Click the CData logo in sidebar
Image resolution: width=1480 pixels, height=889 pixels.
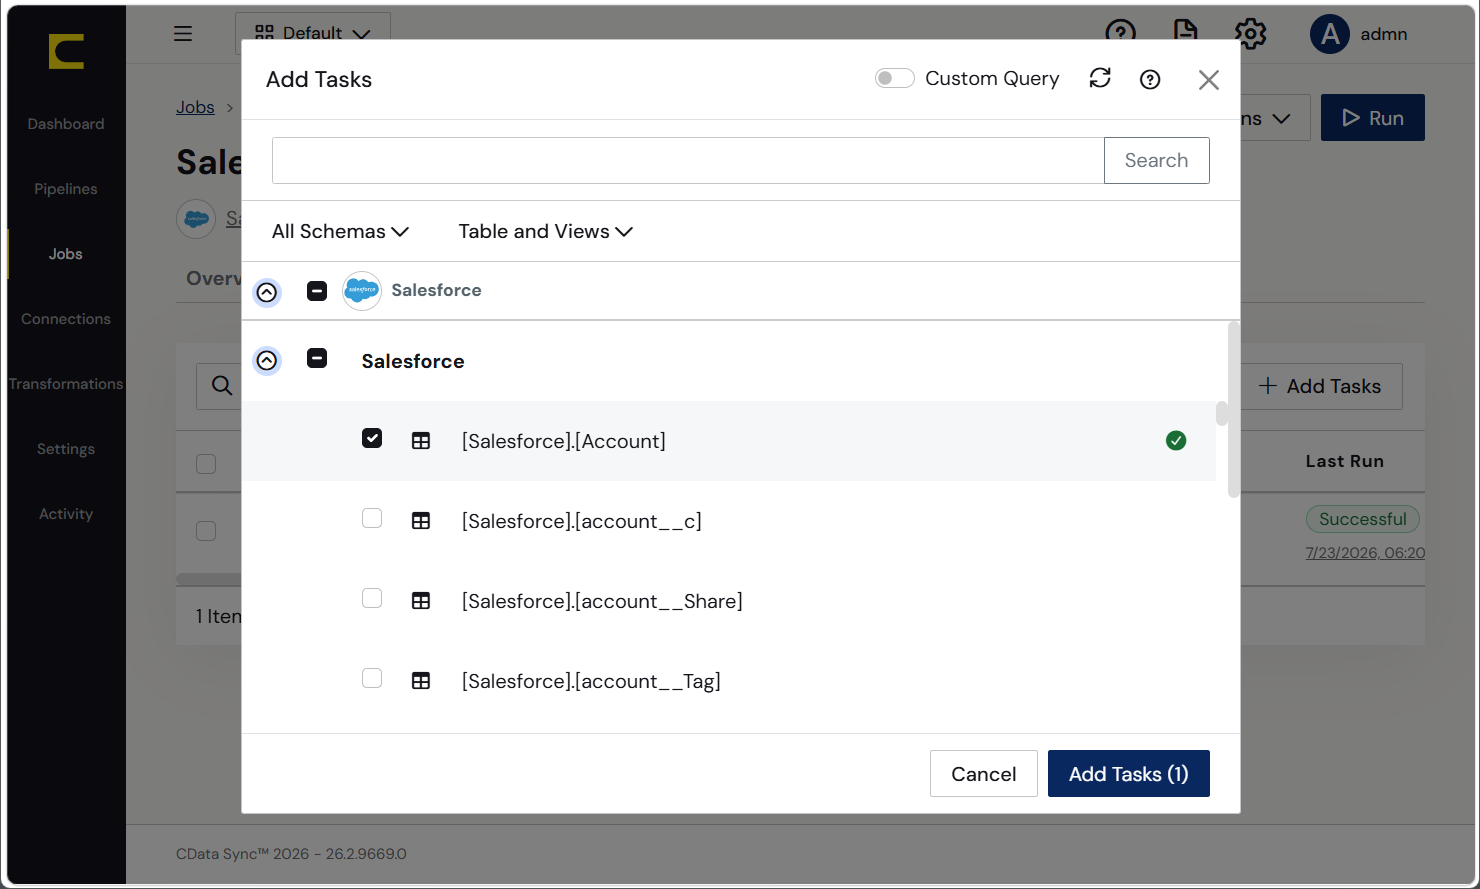(66, 51)
